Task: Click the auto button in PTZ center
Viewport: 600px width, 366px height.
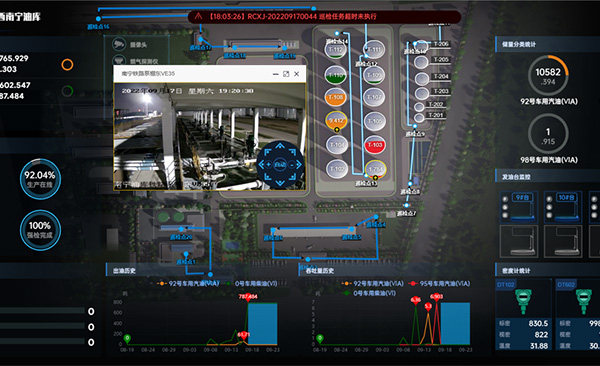Action: coord(280,165)
